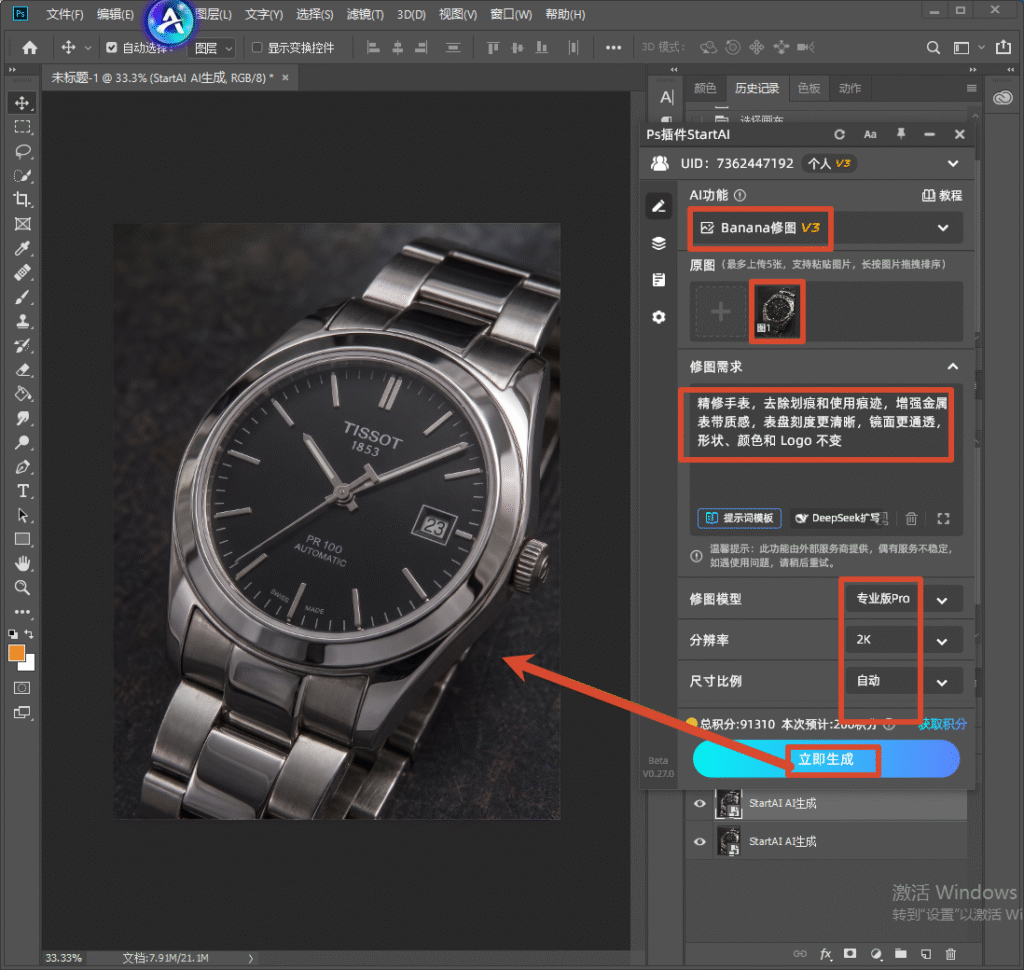Open the 修图模型 专业版Pro dropdown
The width and height of the screenshot is (1024, 970).
click(903, 599)
